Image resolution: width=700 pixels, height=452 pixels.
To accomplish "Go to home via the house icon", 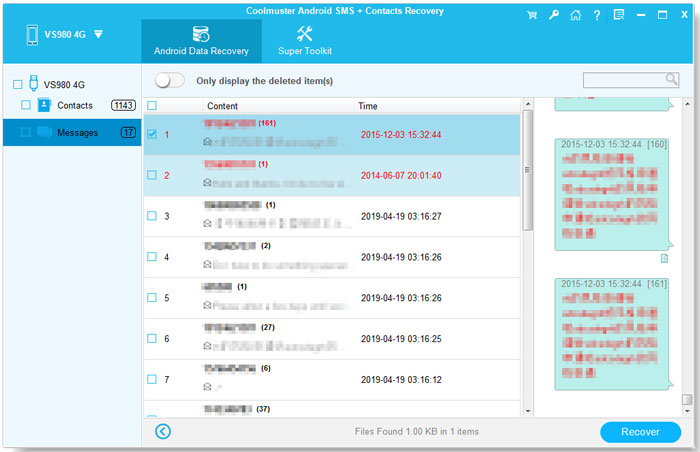I will click(x=575, y=15).
